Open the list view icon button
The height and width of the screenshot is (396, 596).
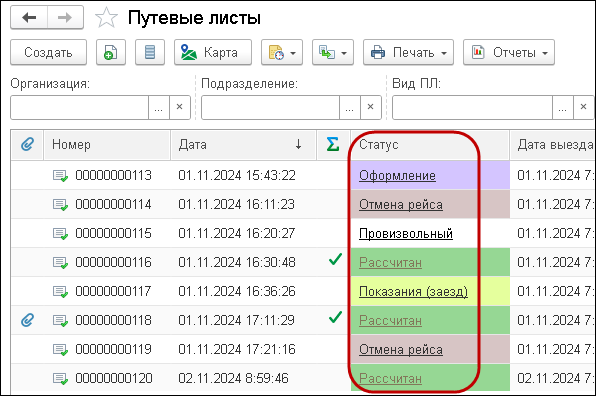tap(150, 52)
